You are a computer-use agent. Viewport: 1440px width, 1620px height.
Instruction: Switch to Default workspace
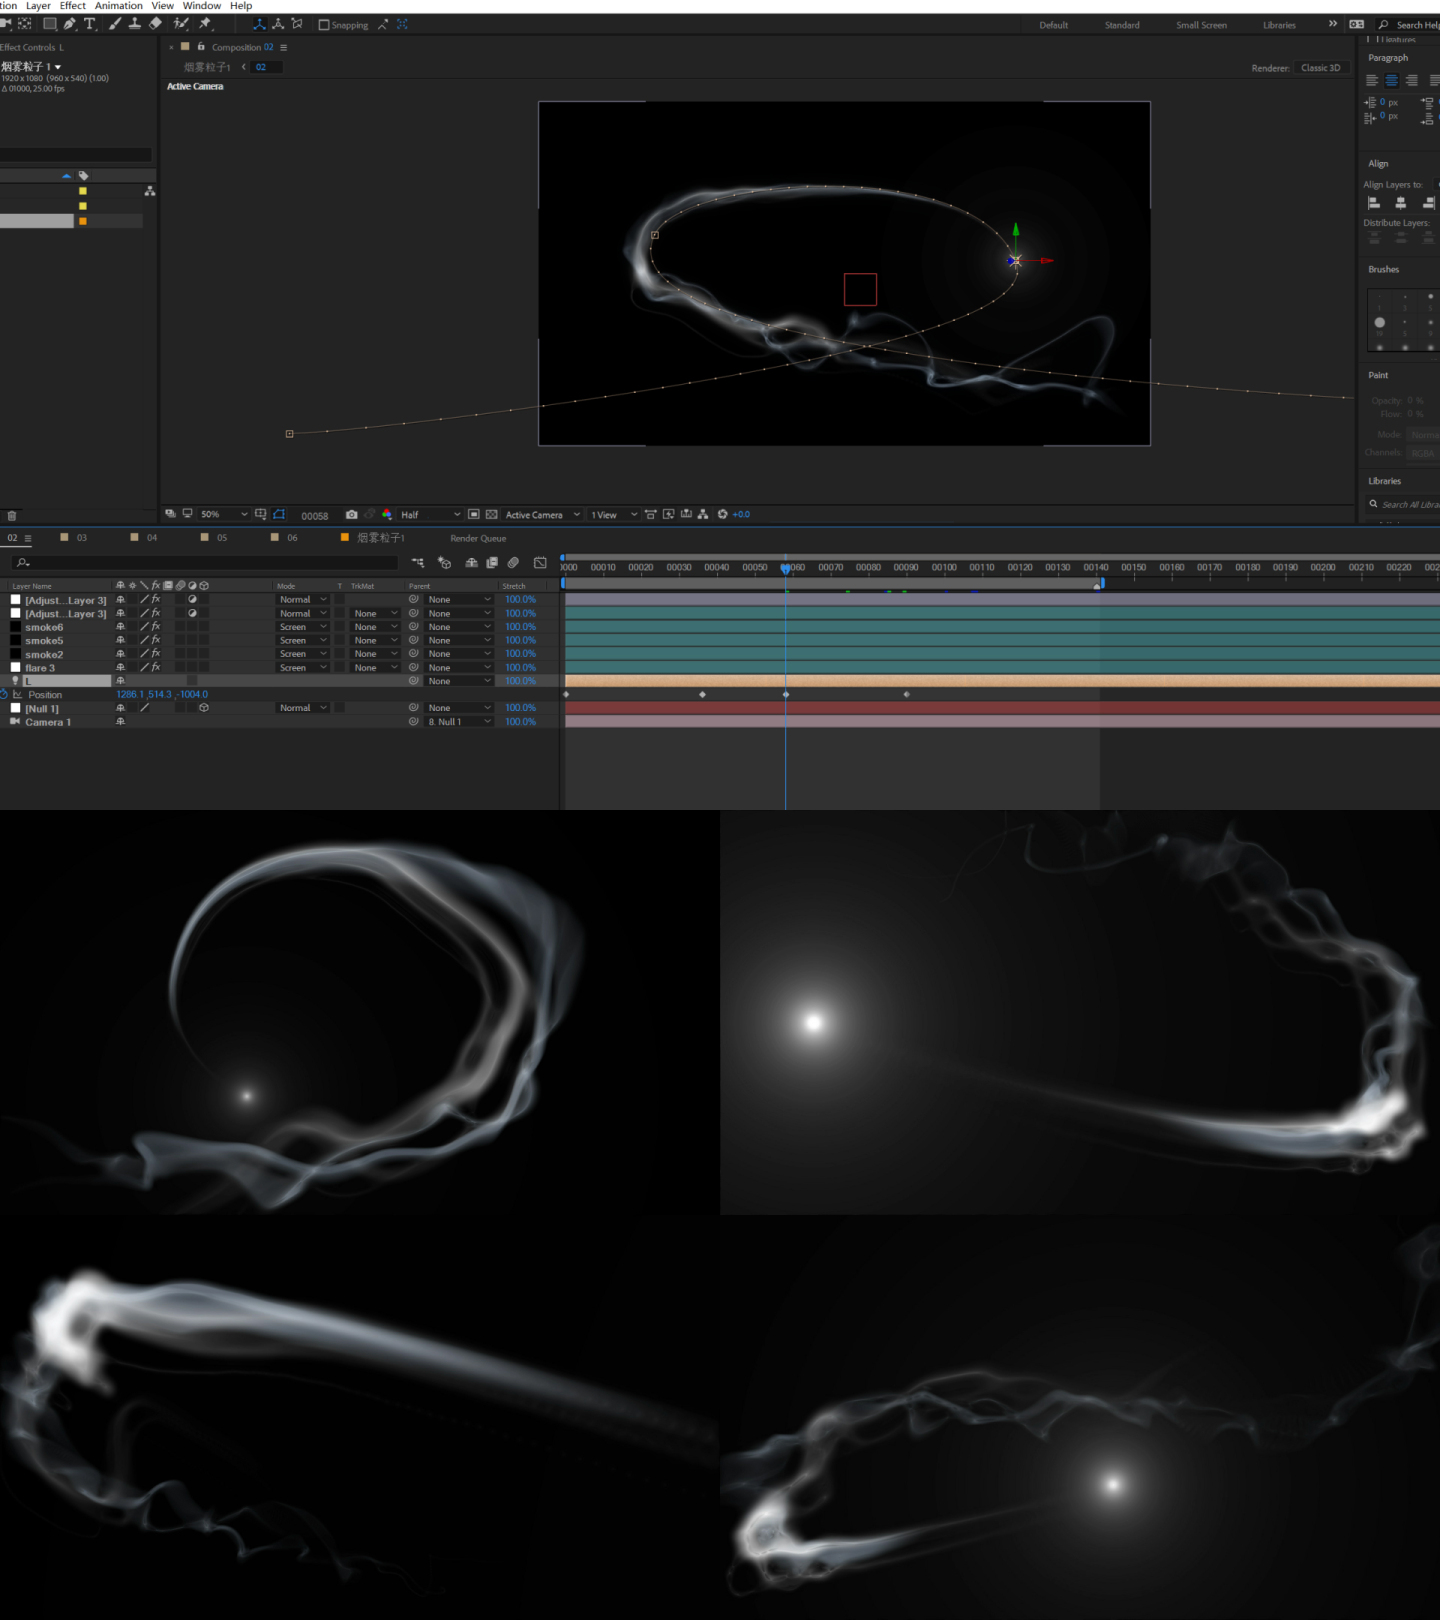1054,25
